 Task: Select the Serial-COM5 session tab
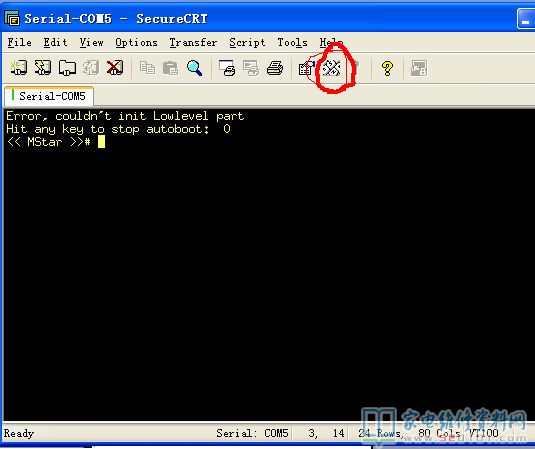pos(49,96)
